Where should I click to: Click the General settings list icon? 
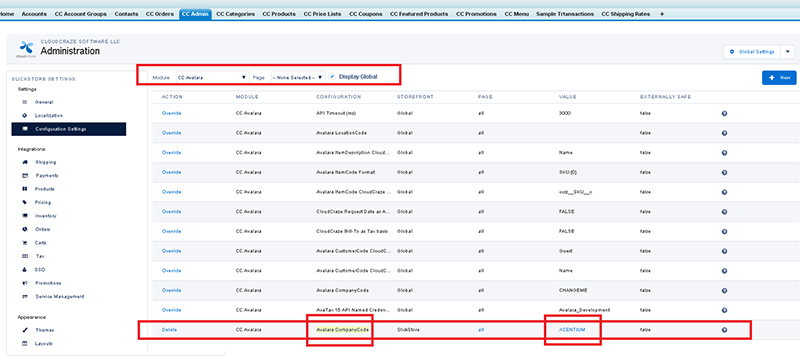click(x=24, y=102)
